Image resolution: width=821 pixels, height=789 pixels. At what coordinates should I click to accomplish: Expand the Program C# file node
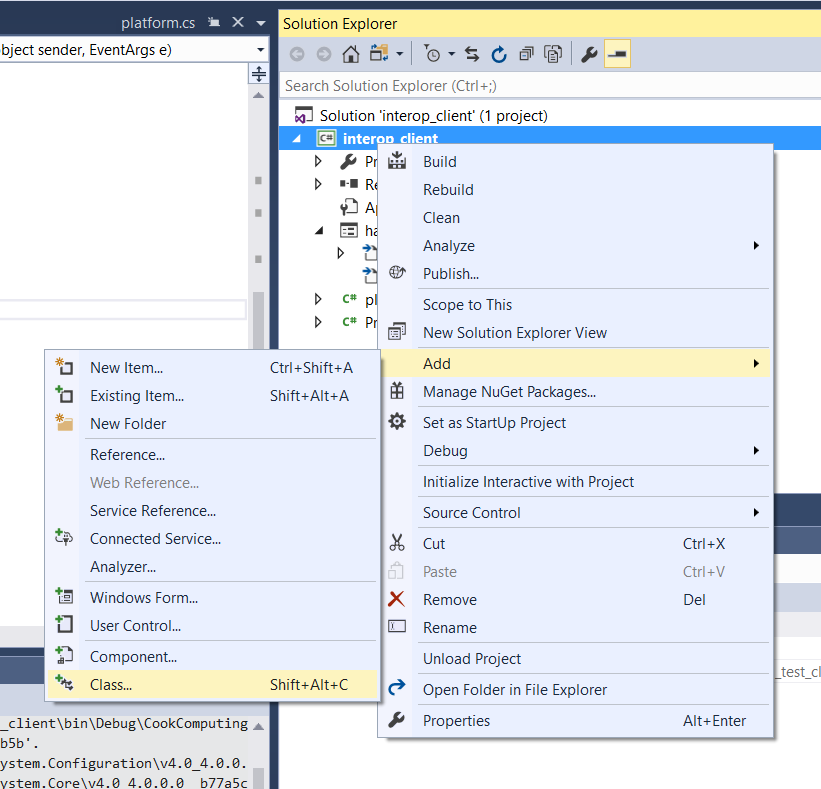[x=318, y=321]
